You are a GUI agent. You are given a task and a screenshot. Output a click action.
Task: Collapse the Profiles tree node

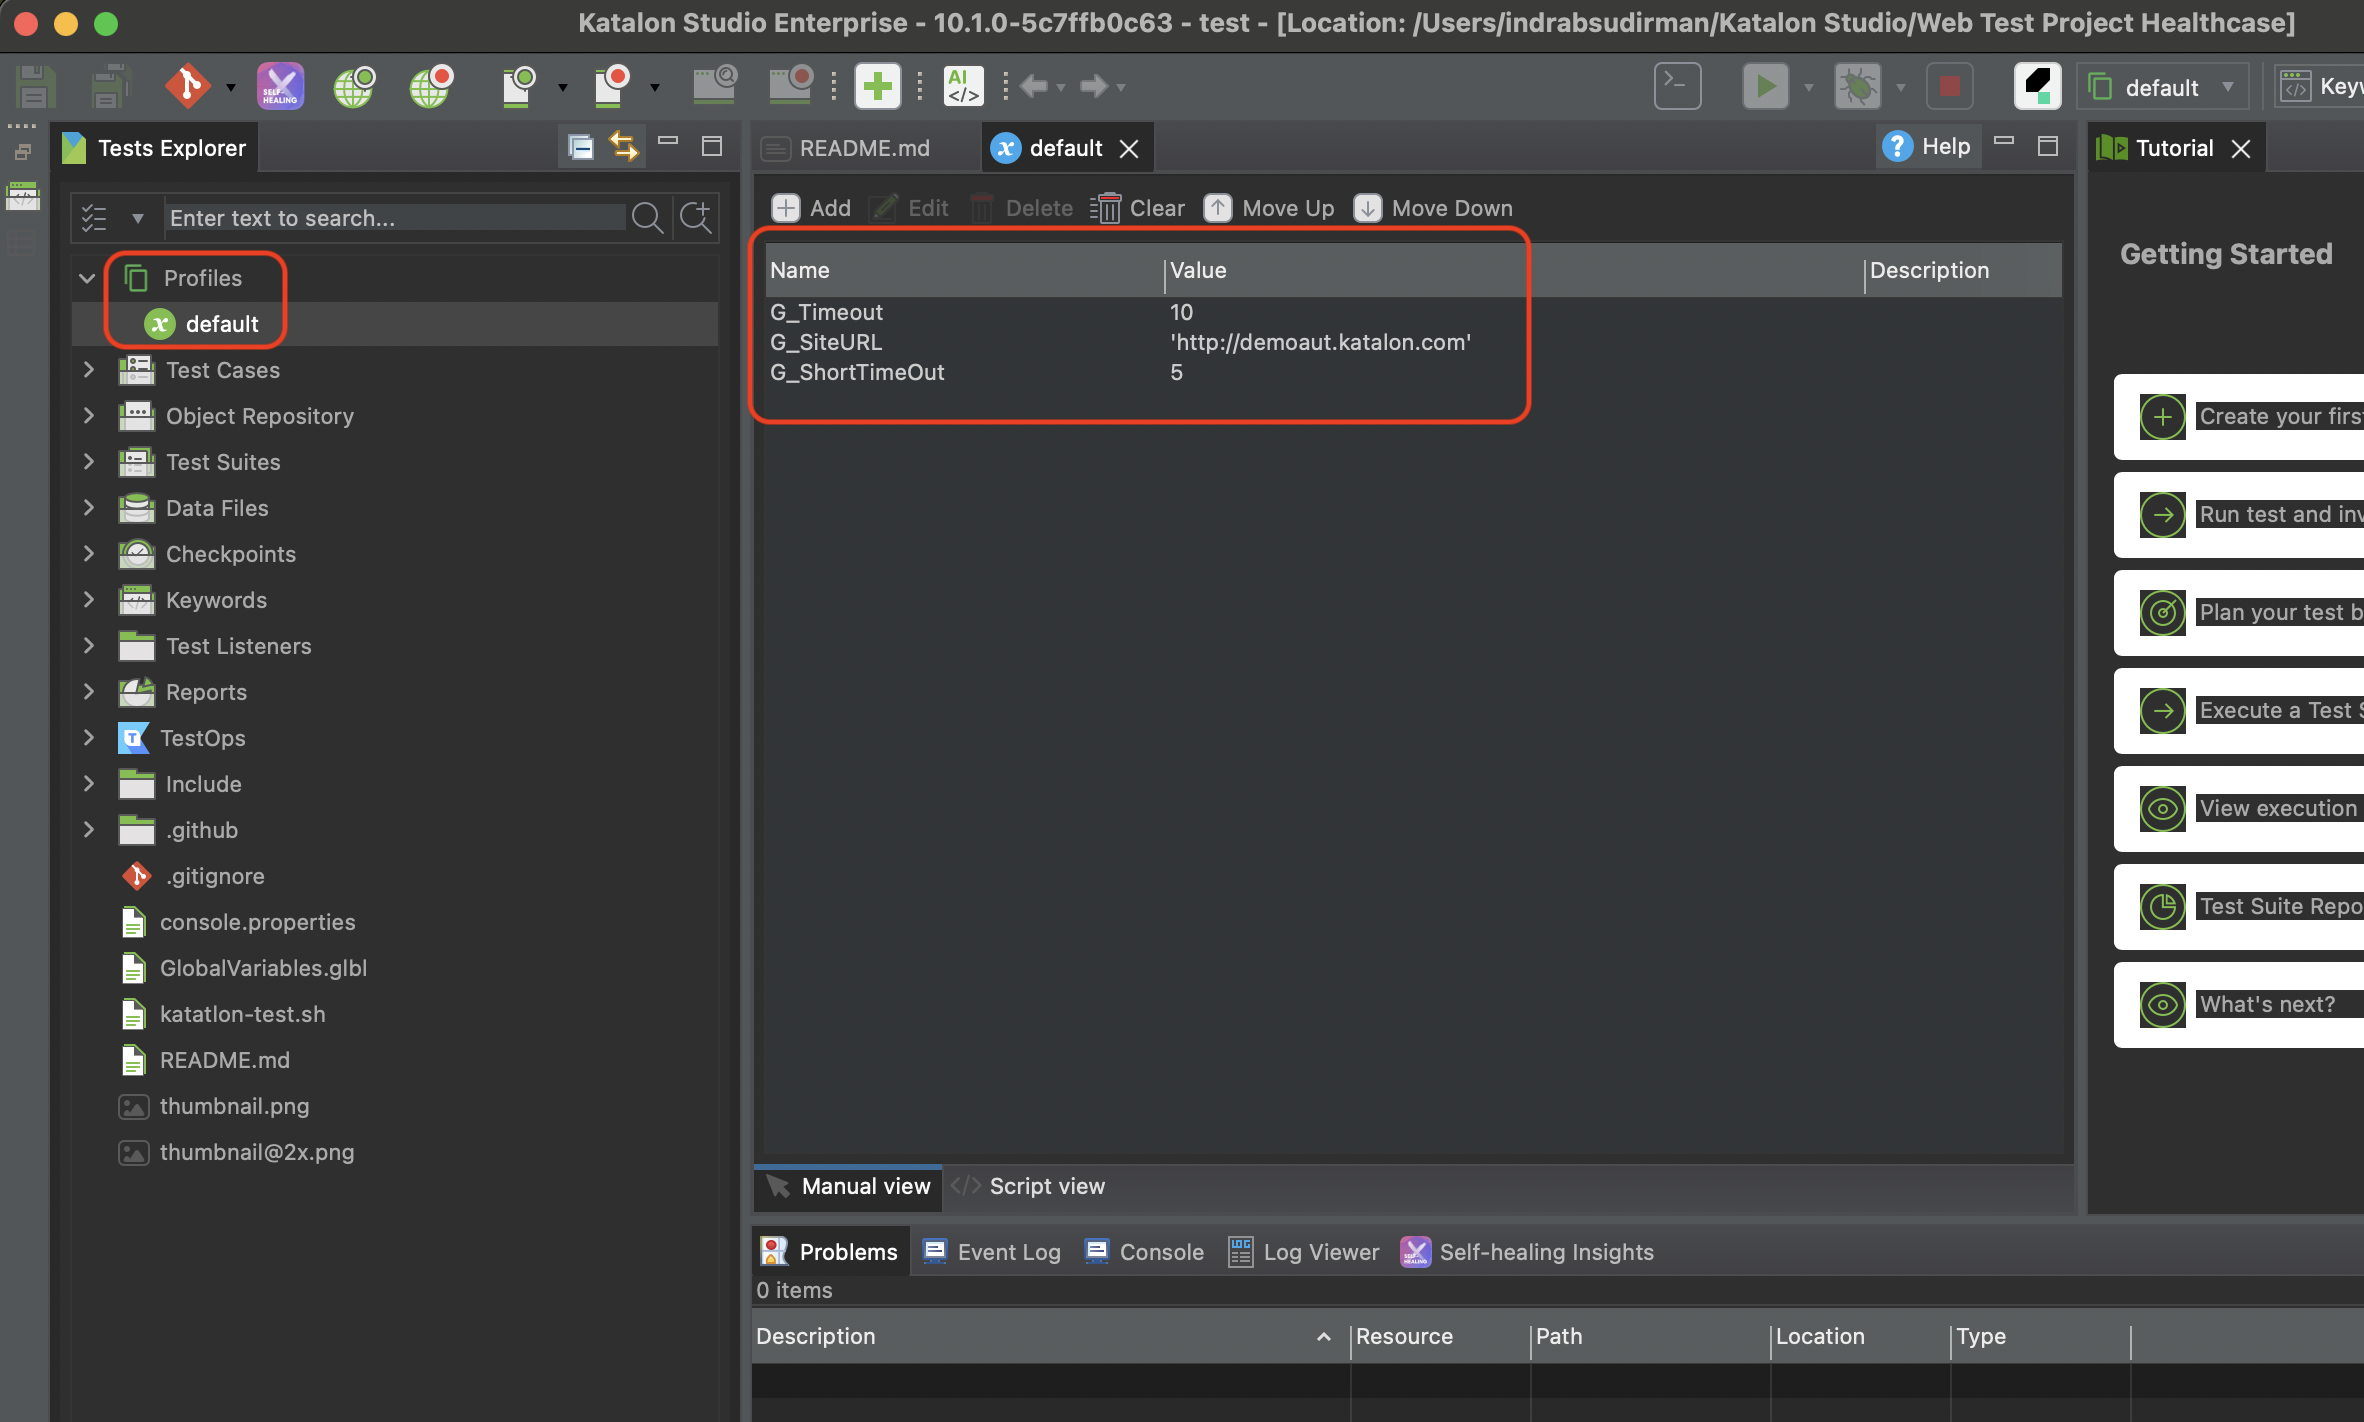pyautogui.click(x=88, y=278)
